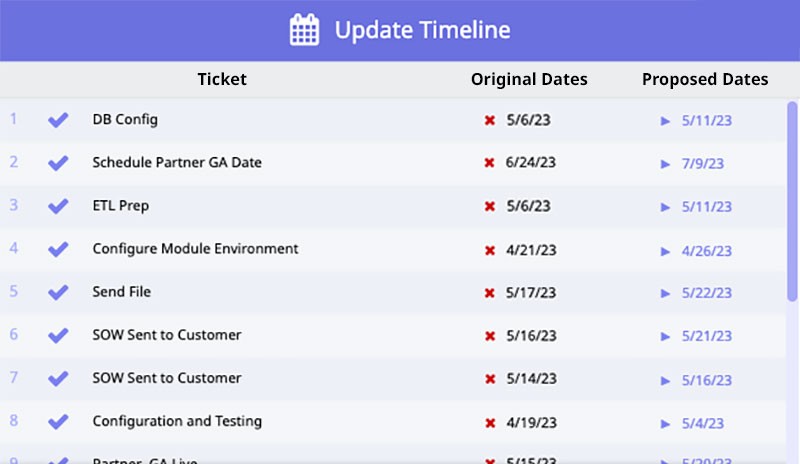Image resolution: width=800 pixels, height=464 pixels.
Task: Toggle the checkmark in row 7
Action: [58, 378]
